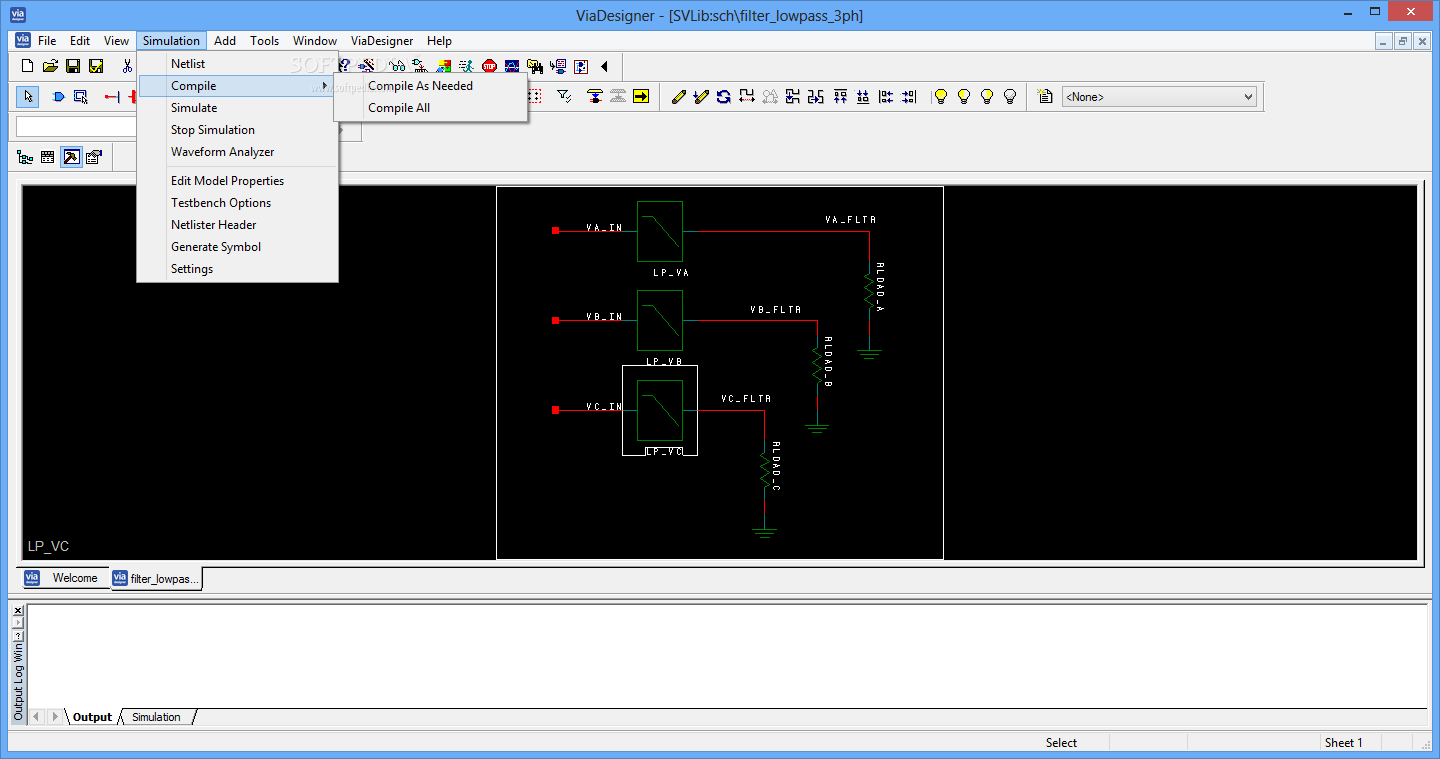The width and height of the screenshot is (1440, 759).
Task: Click the filter funnel with checkmark icon
Action: pos(564,96)
